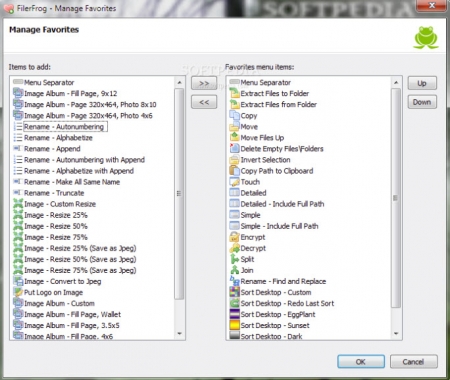Screen dimensions: 450x380
Task: Click the Rename - Find and Replace icon
Action: coord(235,281)
